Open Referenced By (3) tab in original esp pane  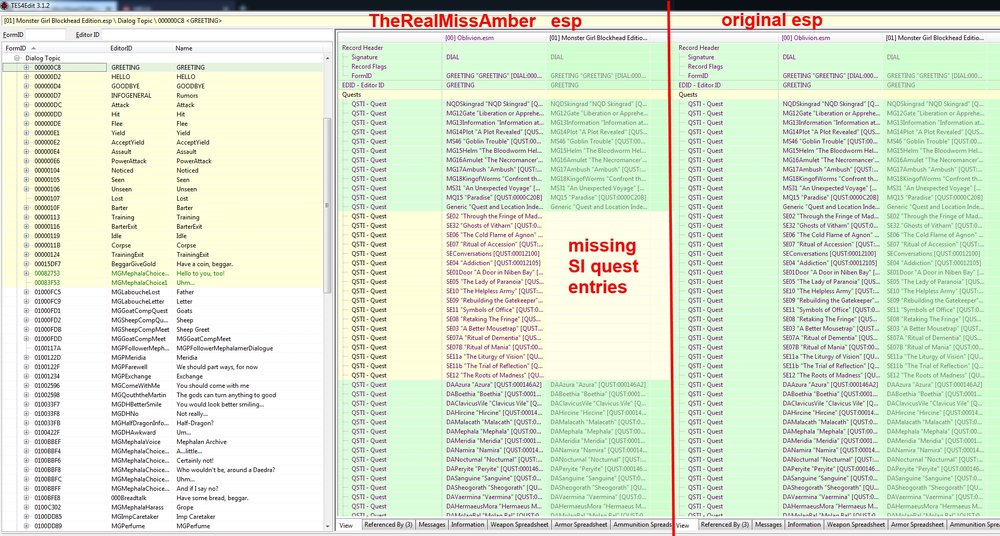point(724,525)
